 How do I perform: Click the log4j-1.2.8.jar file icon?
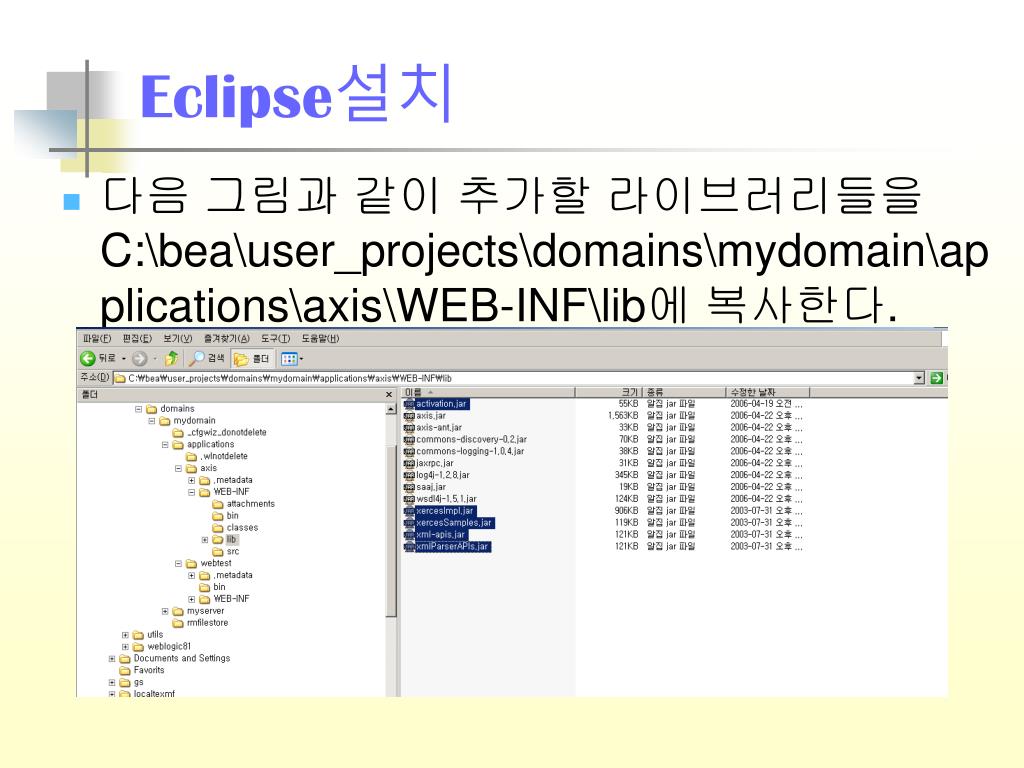[409, 475]
